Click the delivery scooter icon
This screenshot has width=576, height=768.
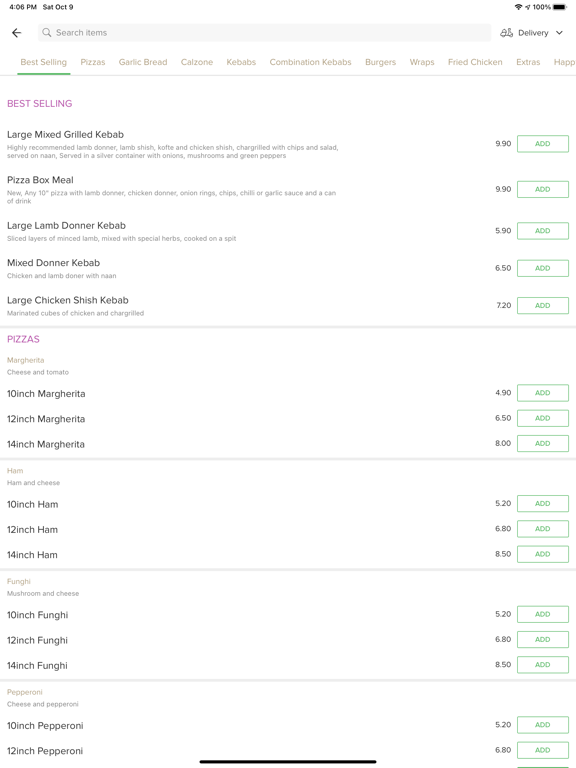506,33
